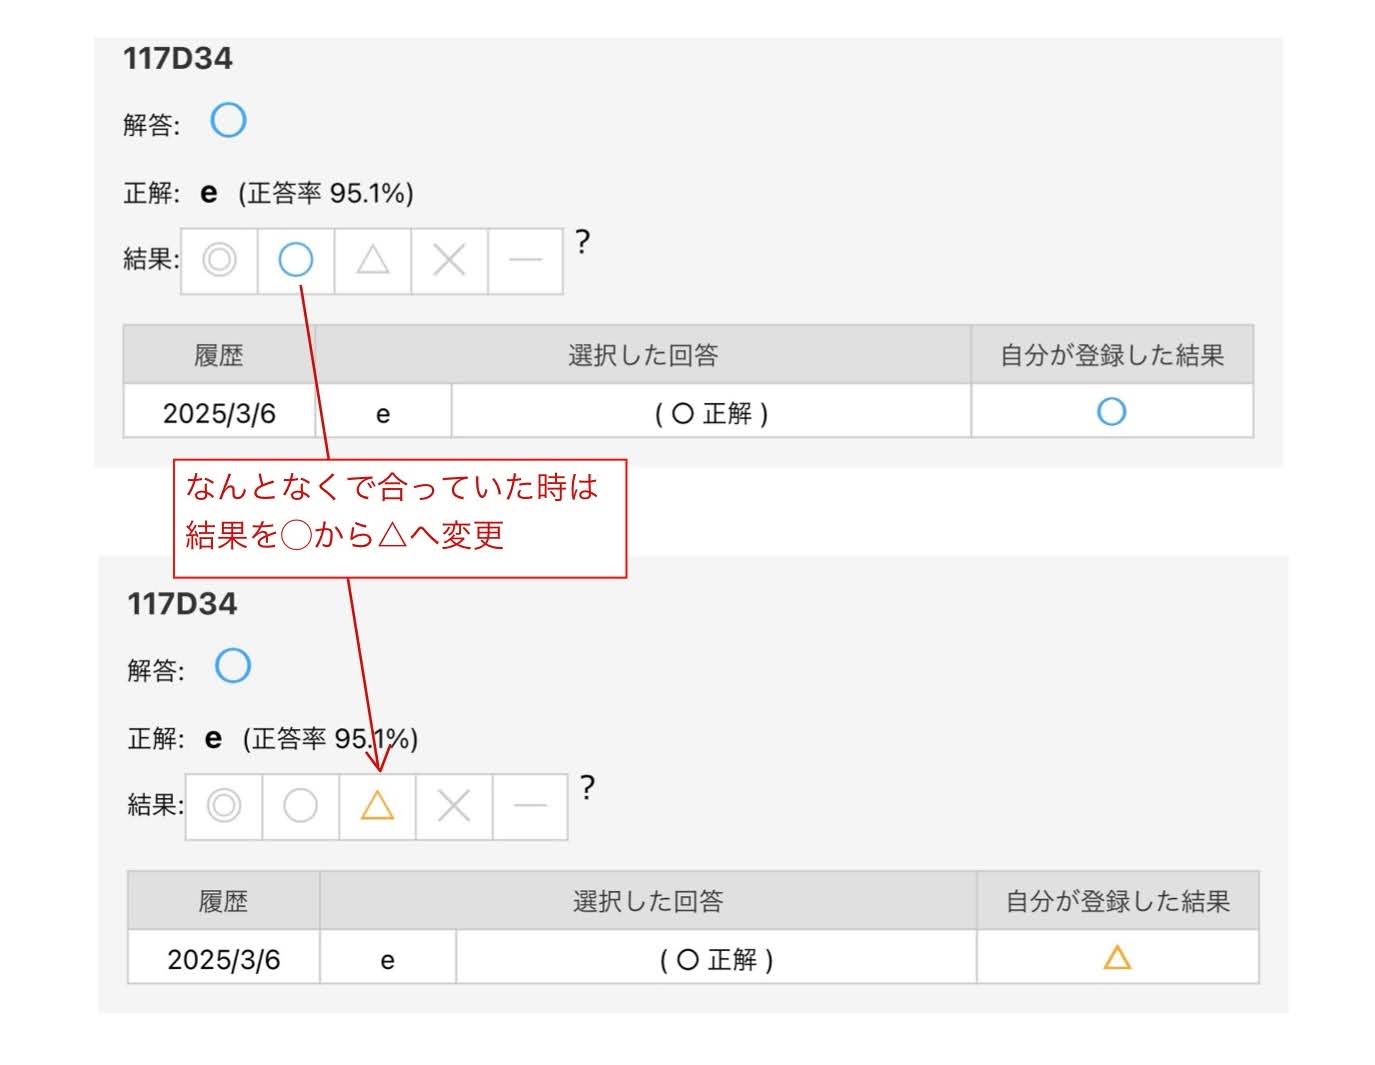Viewport: 1375px width, 1065px height.
Task: Click upper 117D34 question heading
Action: coord(178,58)
